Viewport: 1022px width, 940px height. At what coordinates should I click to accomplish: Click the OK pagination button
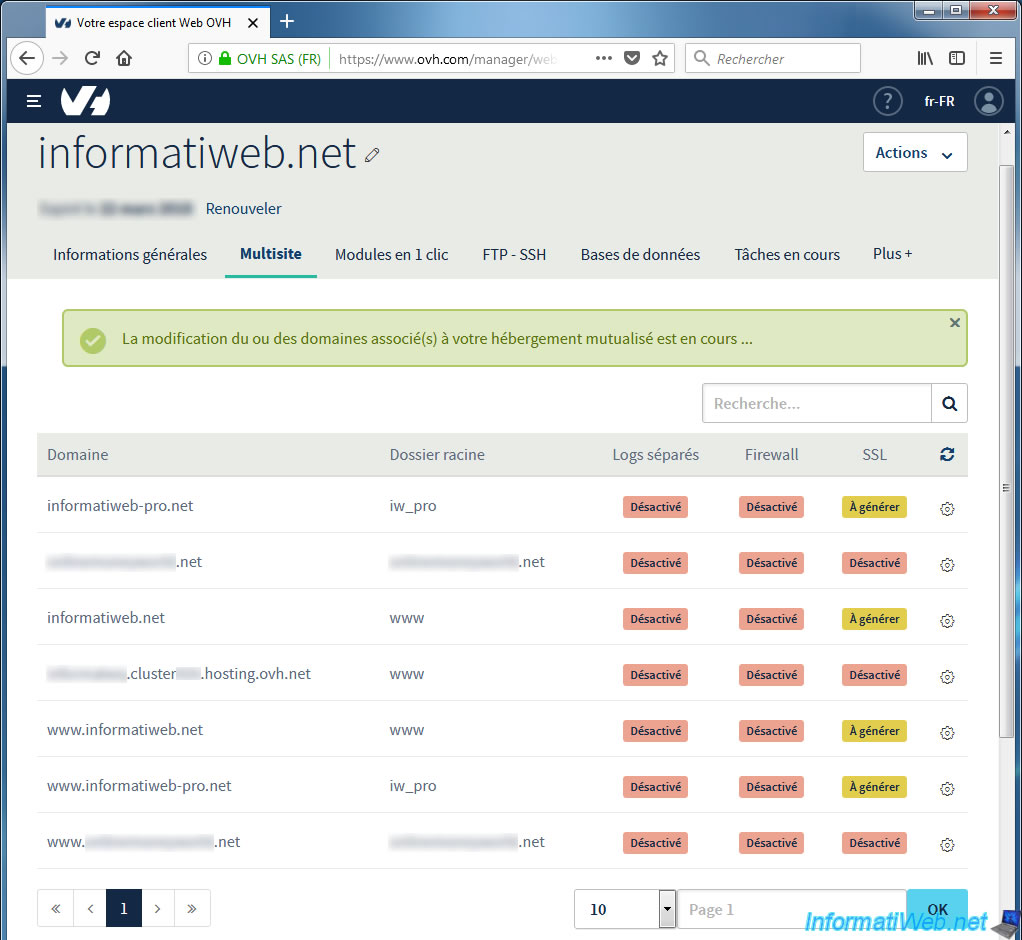937,909
